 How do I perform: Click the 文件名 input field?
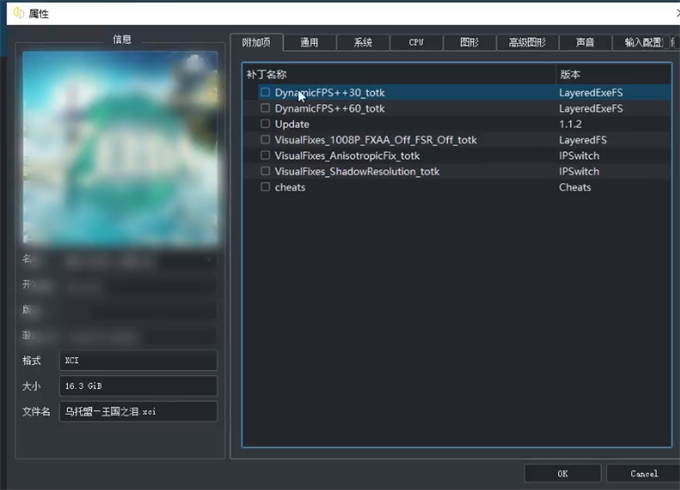pyautogui.click(x=137, y=411)
